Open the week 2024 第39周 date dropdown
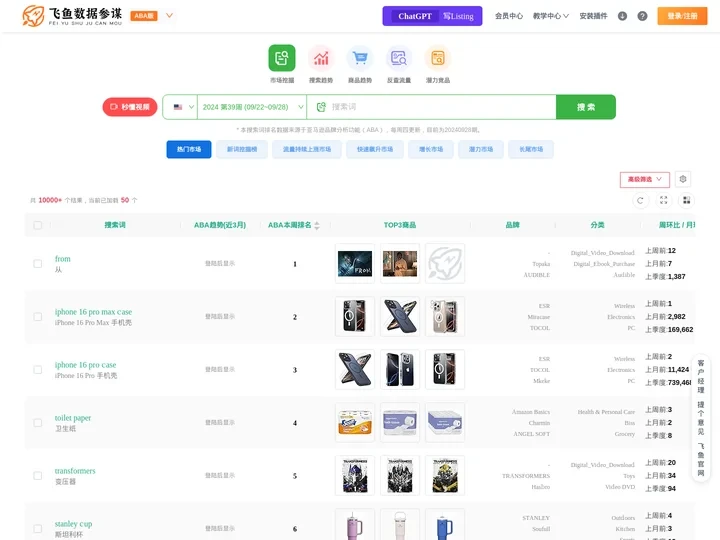Image resolution: width=720 pixels, height=540 pixels. (252, 107)
